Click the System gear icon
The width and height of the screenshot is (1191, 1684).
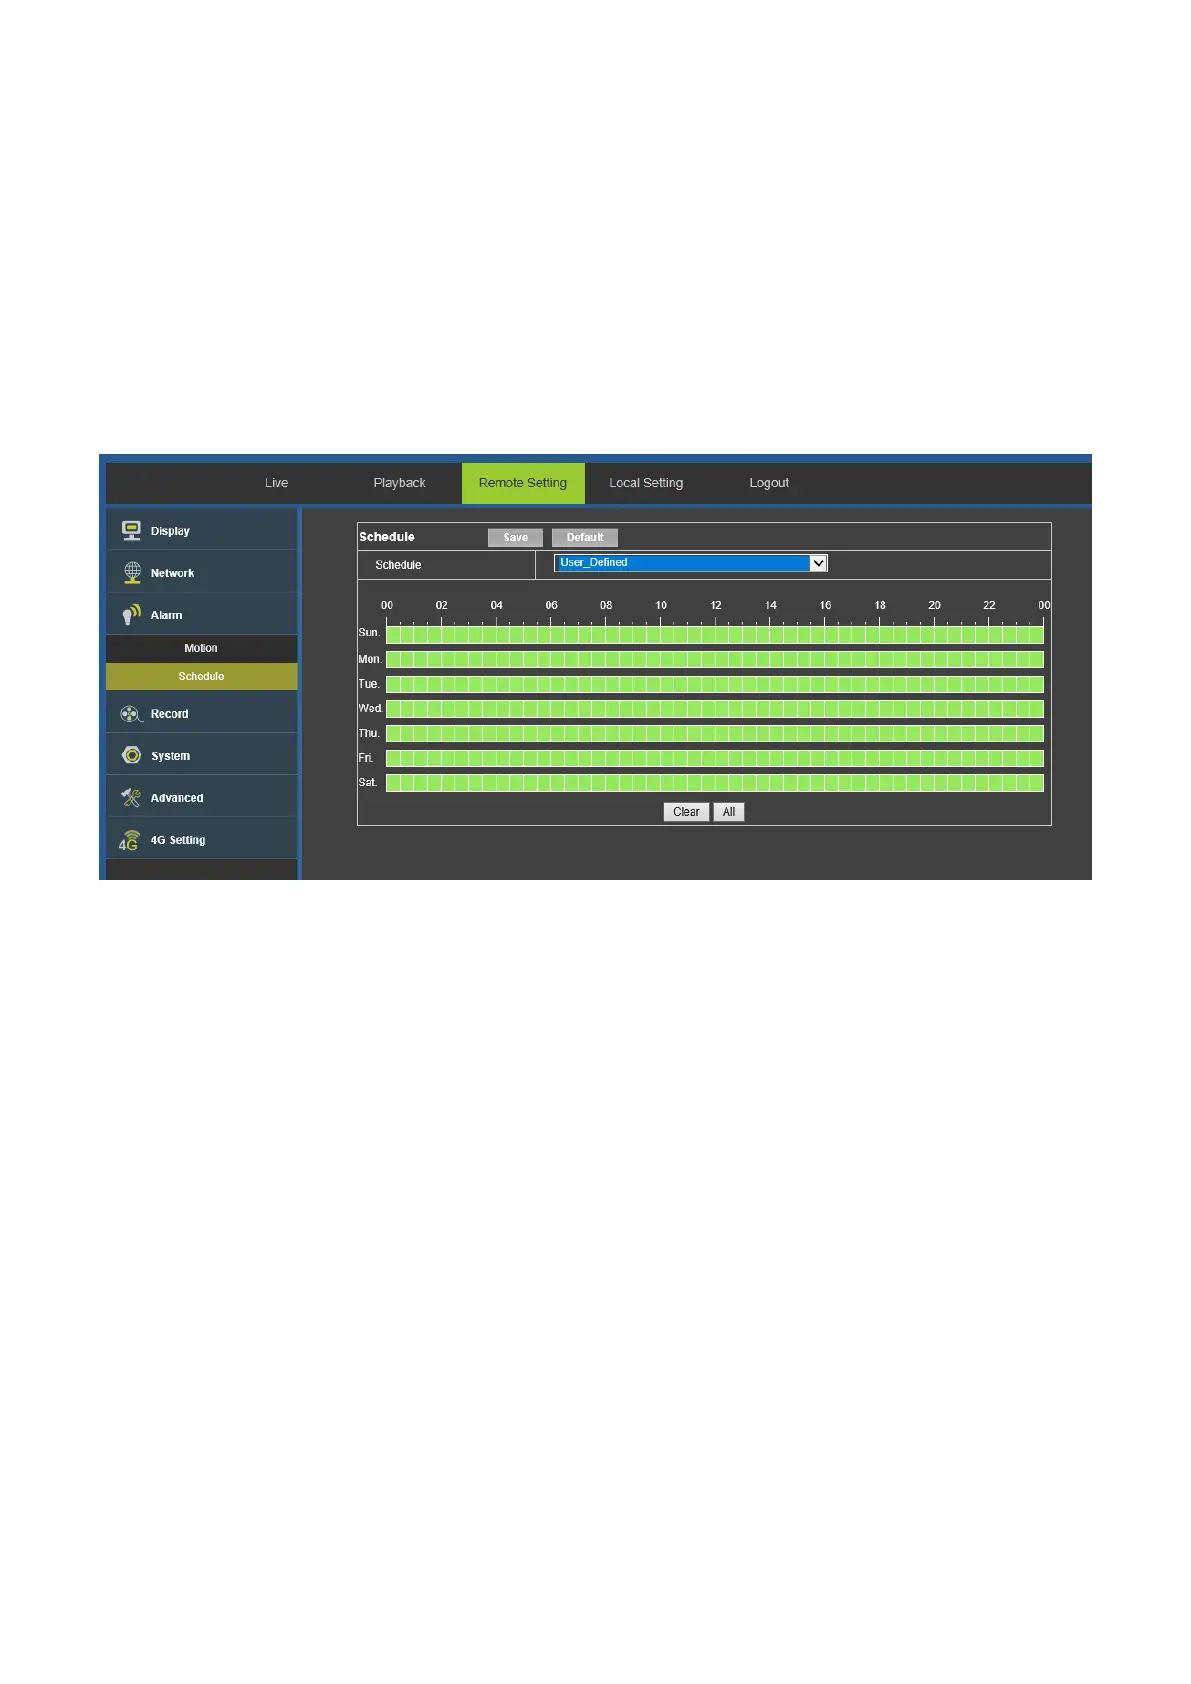point(131,755)
